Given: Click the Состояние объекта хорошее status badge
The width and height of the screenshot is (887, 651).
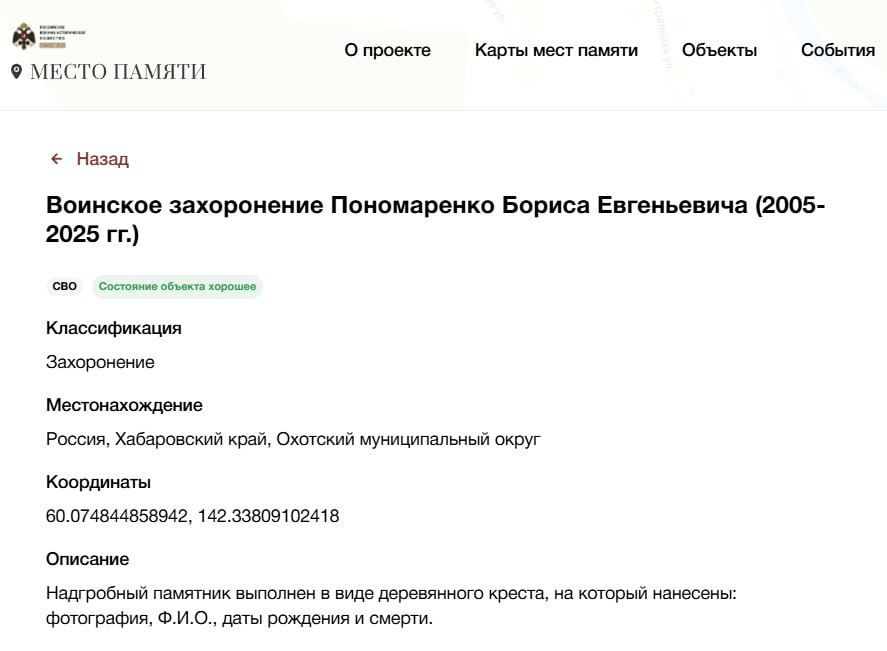Looking at the screenshot, I should (177, 287).
